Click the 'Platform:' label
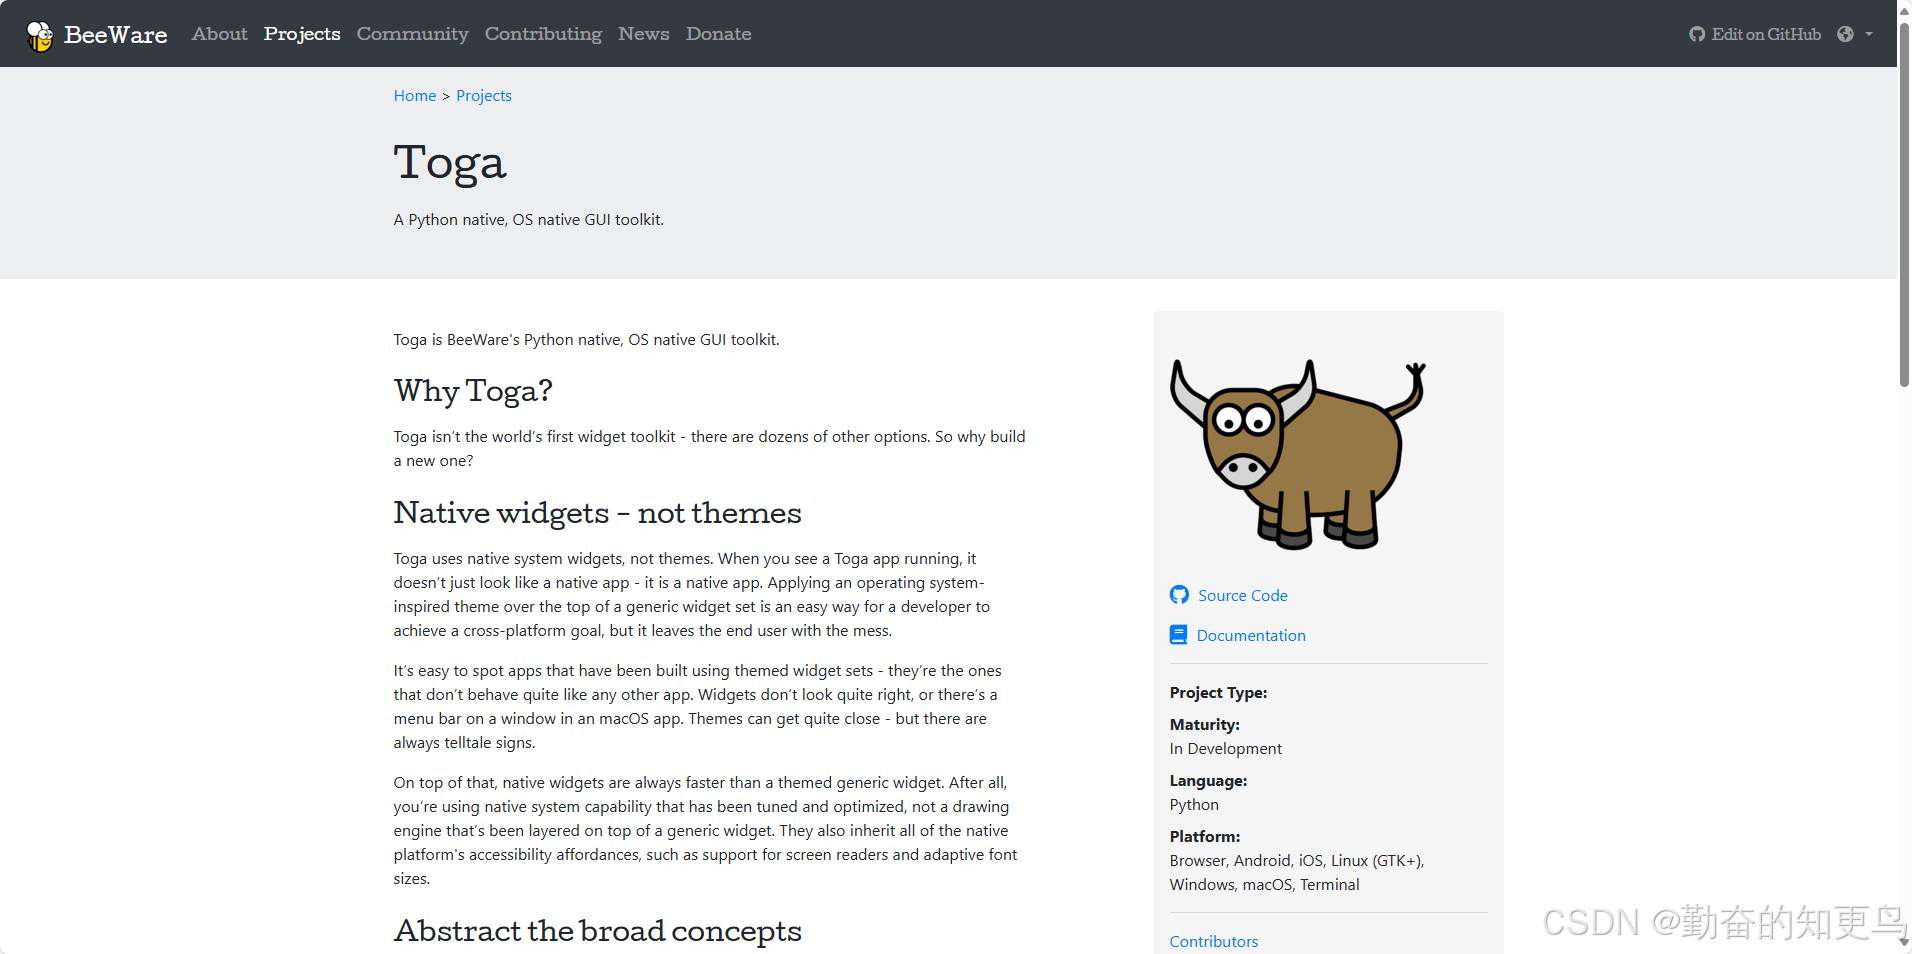Image resolution: width=1912 pixels, height=954 pixels. click(x=1205, y=837)
